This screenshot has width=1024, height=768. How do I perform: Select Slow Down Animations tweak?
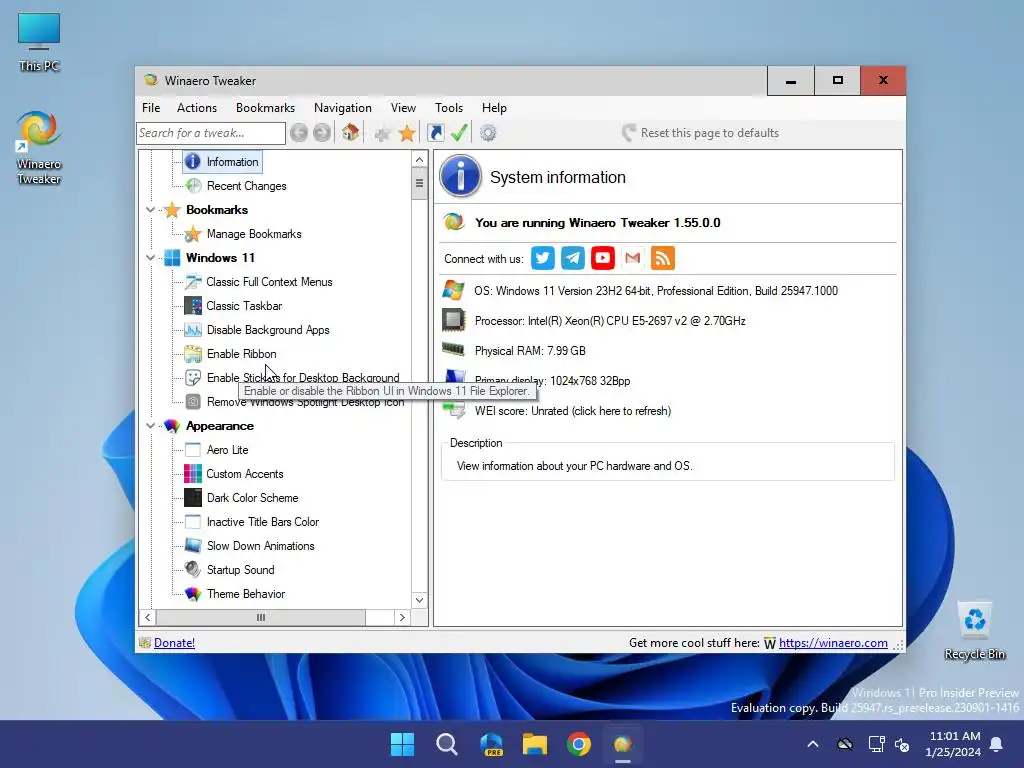click(x=261, y=546)
